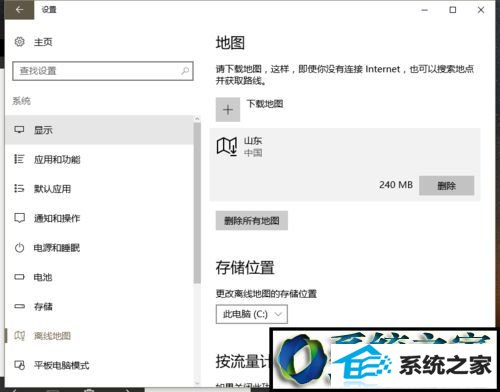The height and width of the screenshot is (392, 500).
Task: Click the plus button to download maps
Action: (x=228, y=110)
